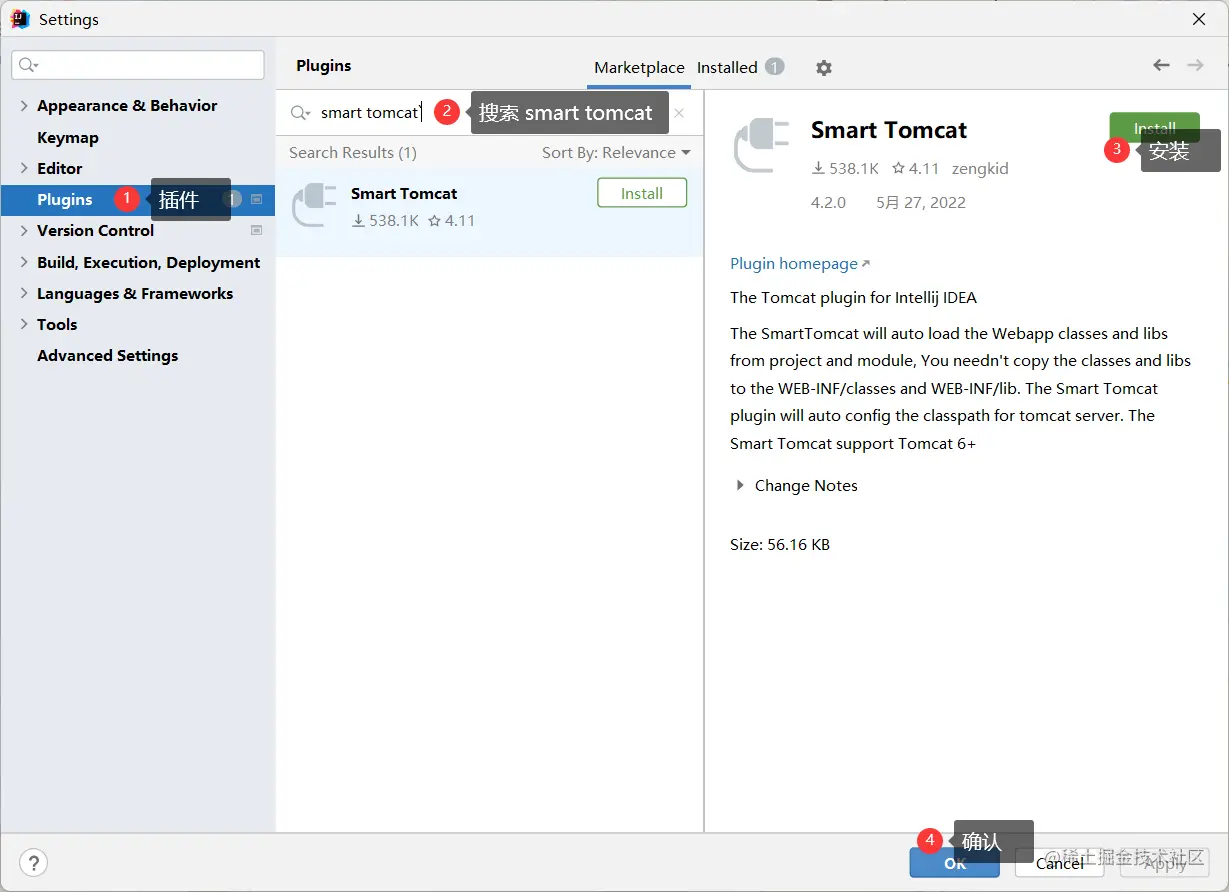Expand Languages & Frameworks node

pos(24,293)
